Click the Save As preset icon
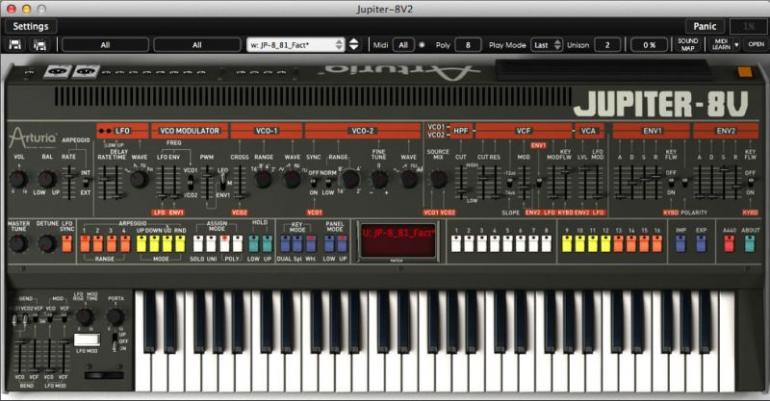The width and height of the screenshot is (770, 401). click(x=39, y=45)
